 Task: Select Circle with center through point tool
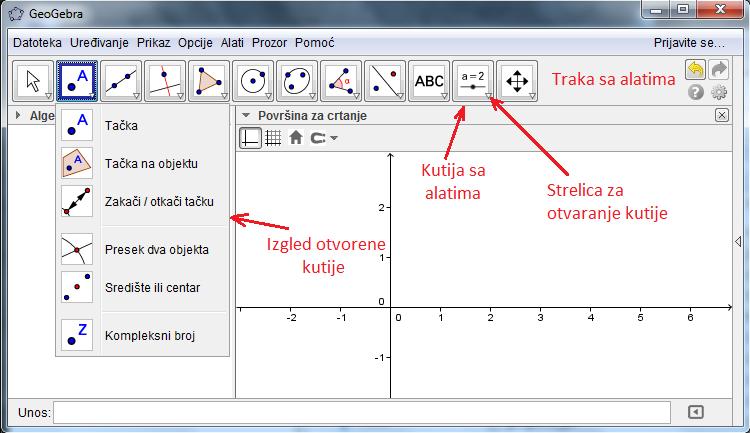click(253, 81)
